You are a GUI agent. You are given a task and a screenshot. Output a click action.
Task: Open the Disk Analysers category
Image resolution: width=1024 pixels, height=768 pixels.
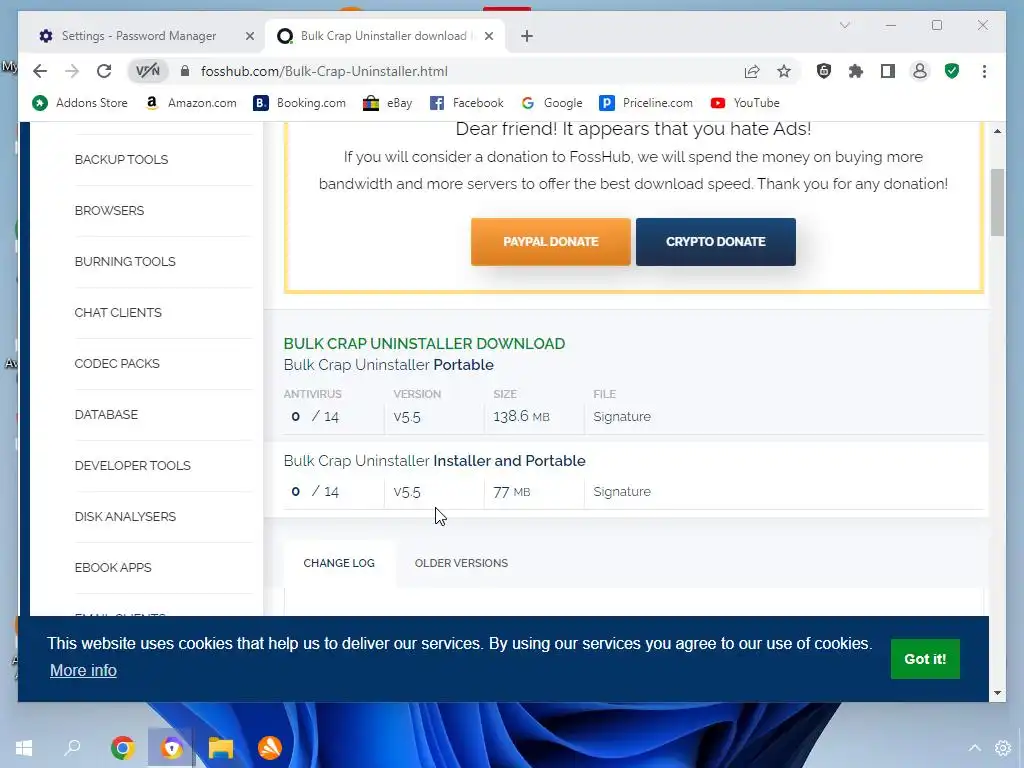[x=125, y=516]
